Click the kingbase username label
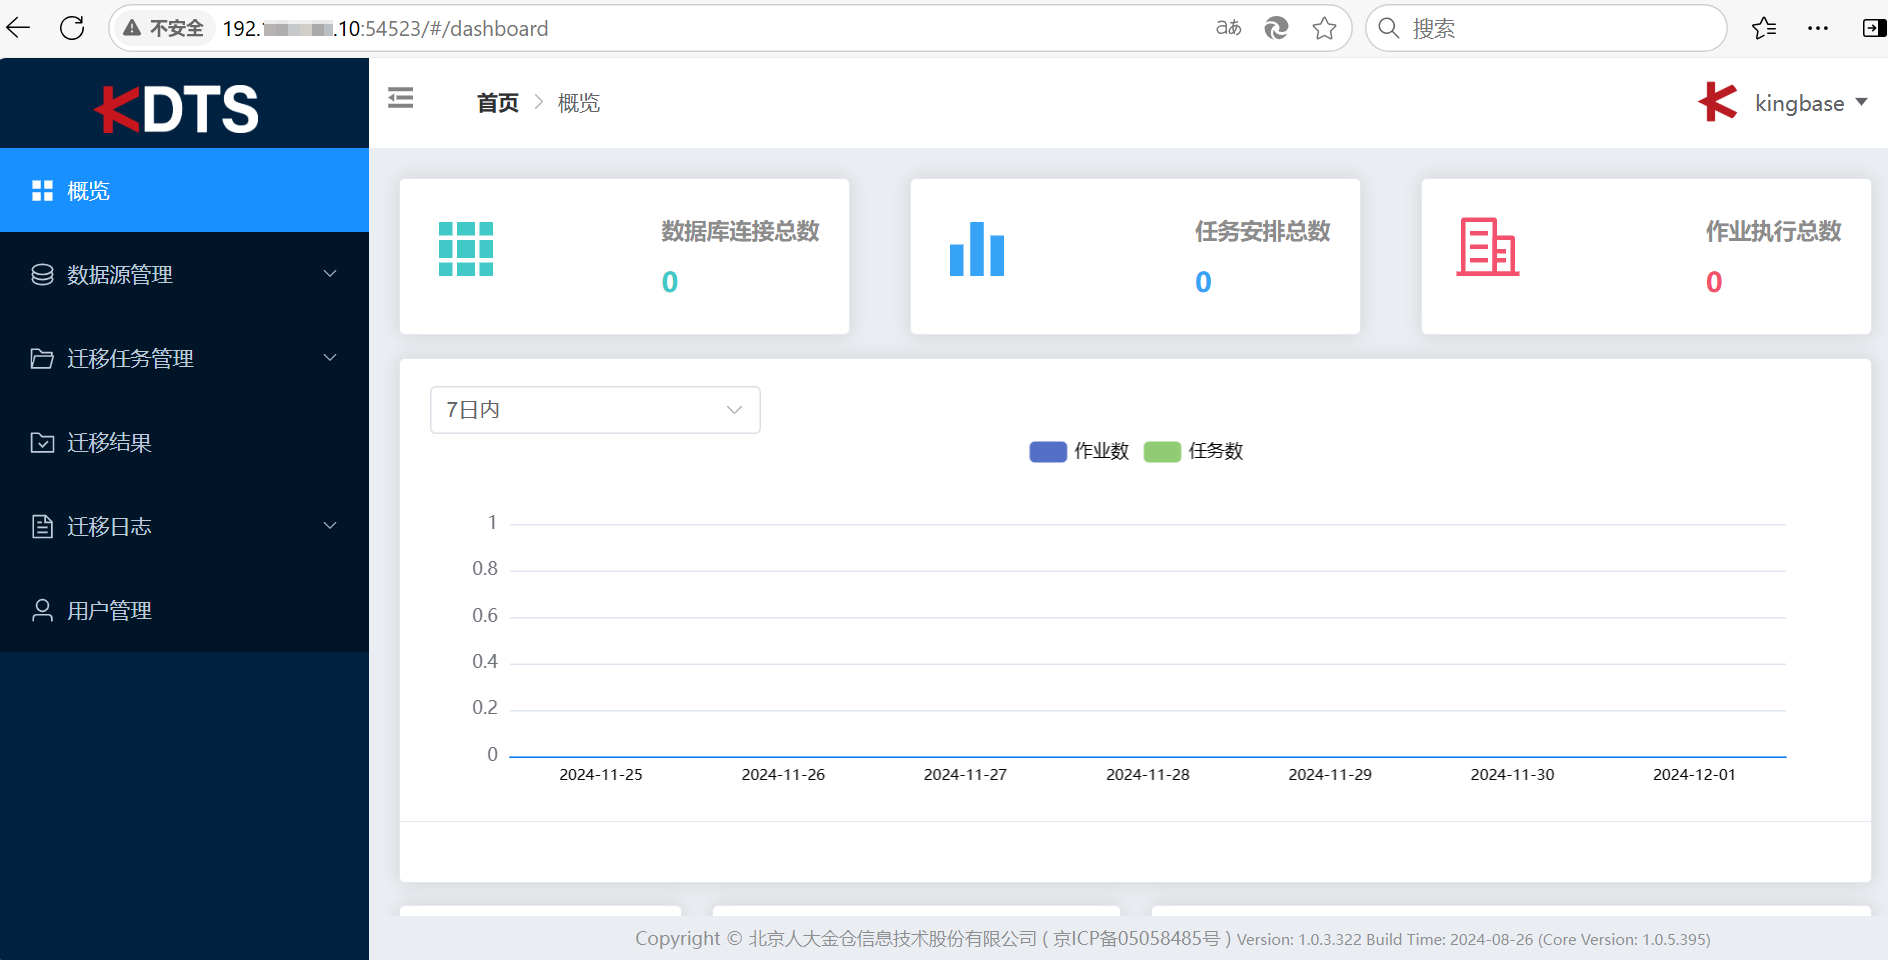The width and height of the screenshot is (1888, 960). (x=1799, y=103)
